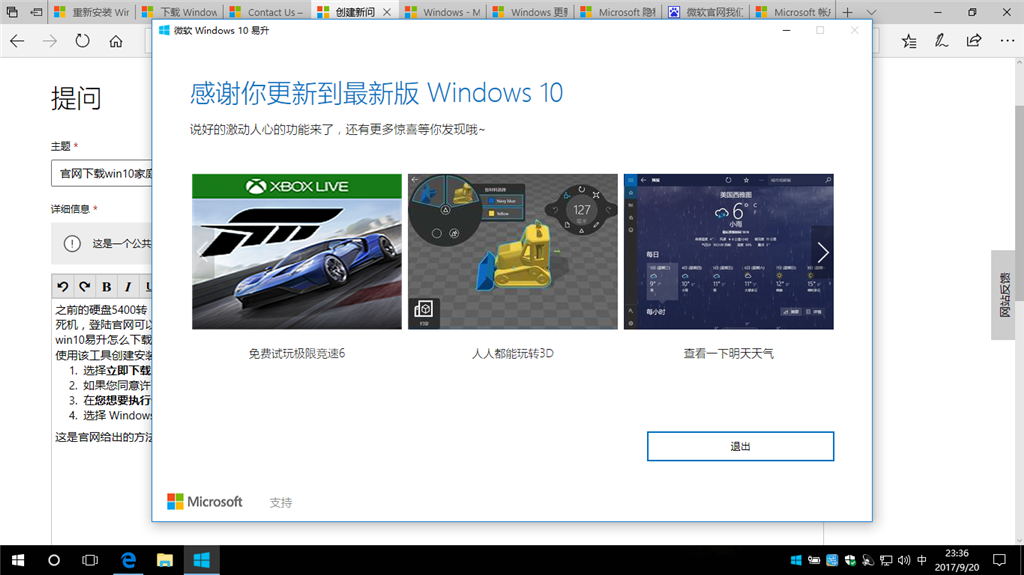Minimize the Windows 10 易升 dialog
Image resolution: width=1024 pixels, height=575 pixels.
tap(786, 30)
